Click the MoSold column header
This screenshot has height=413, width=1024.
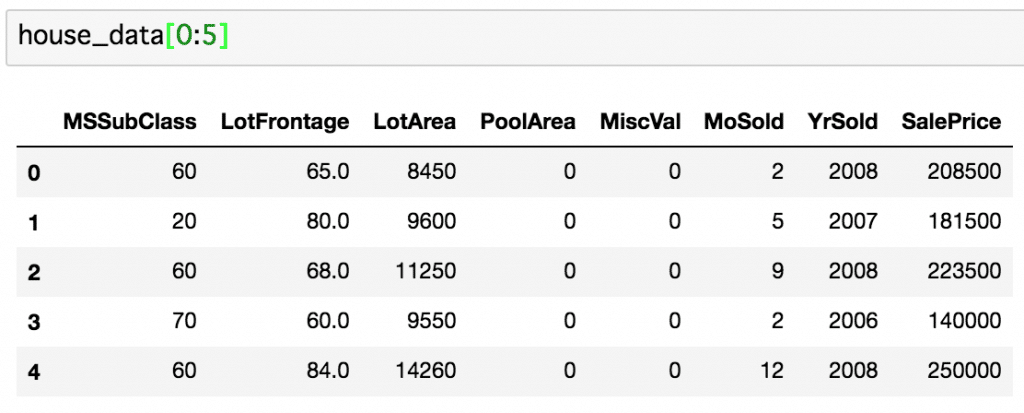[x=744, y=122]
